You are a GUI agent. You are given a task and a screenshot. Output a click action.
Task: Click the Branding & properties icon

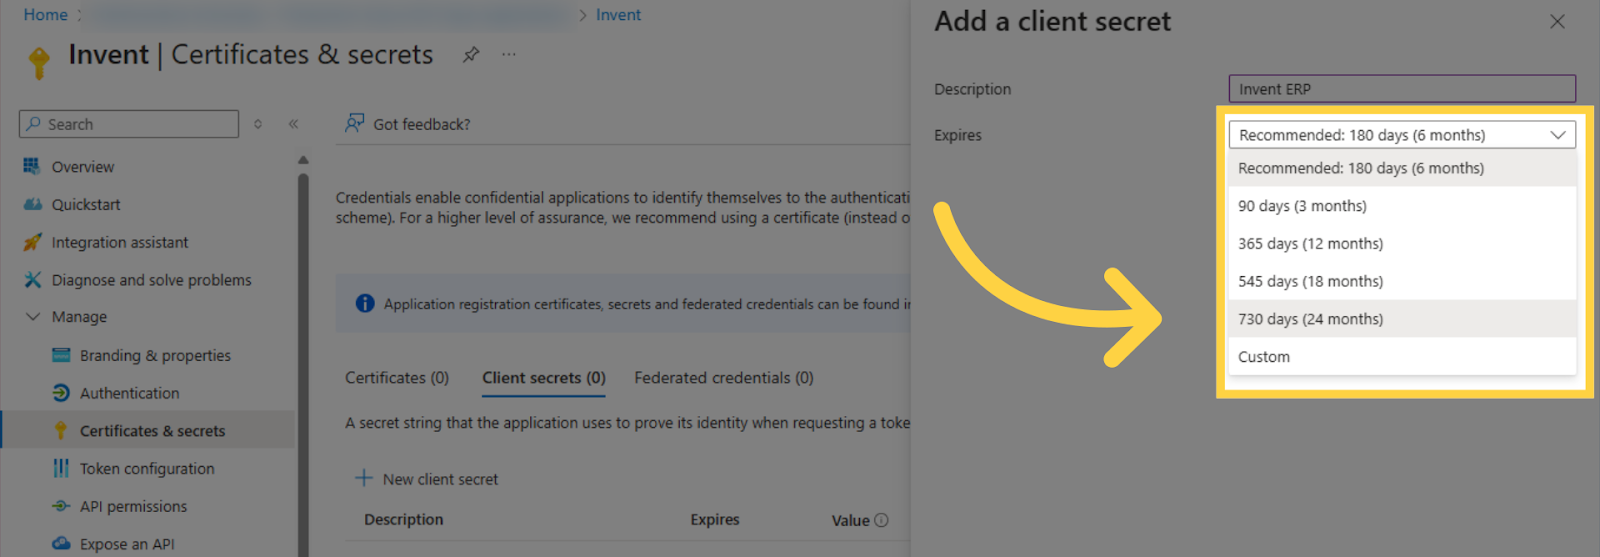(61, 355)
